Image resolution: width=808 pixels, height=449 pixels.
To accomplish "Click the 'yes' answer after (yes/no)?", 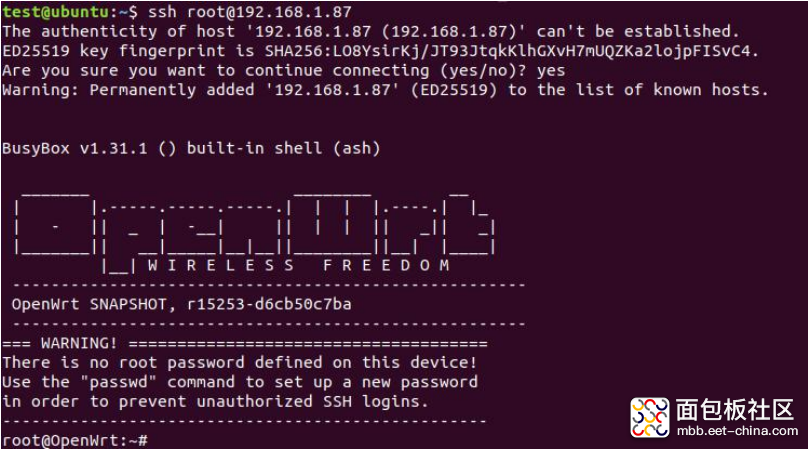I will 551,71.
